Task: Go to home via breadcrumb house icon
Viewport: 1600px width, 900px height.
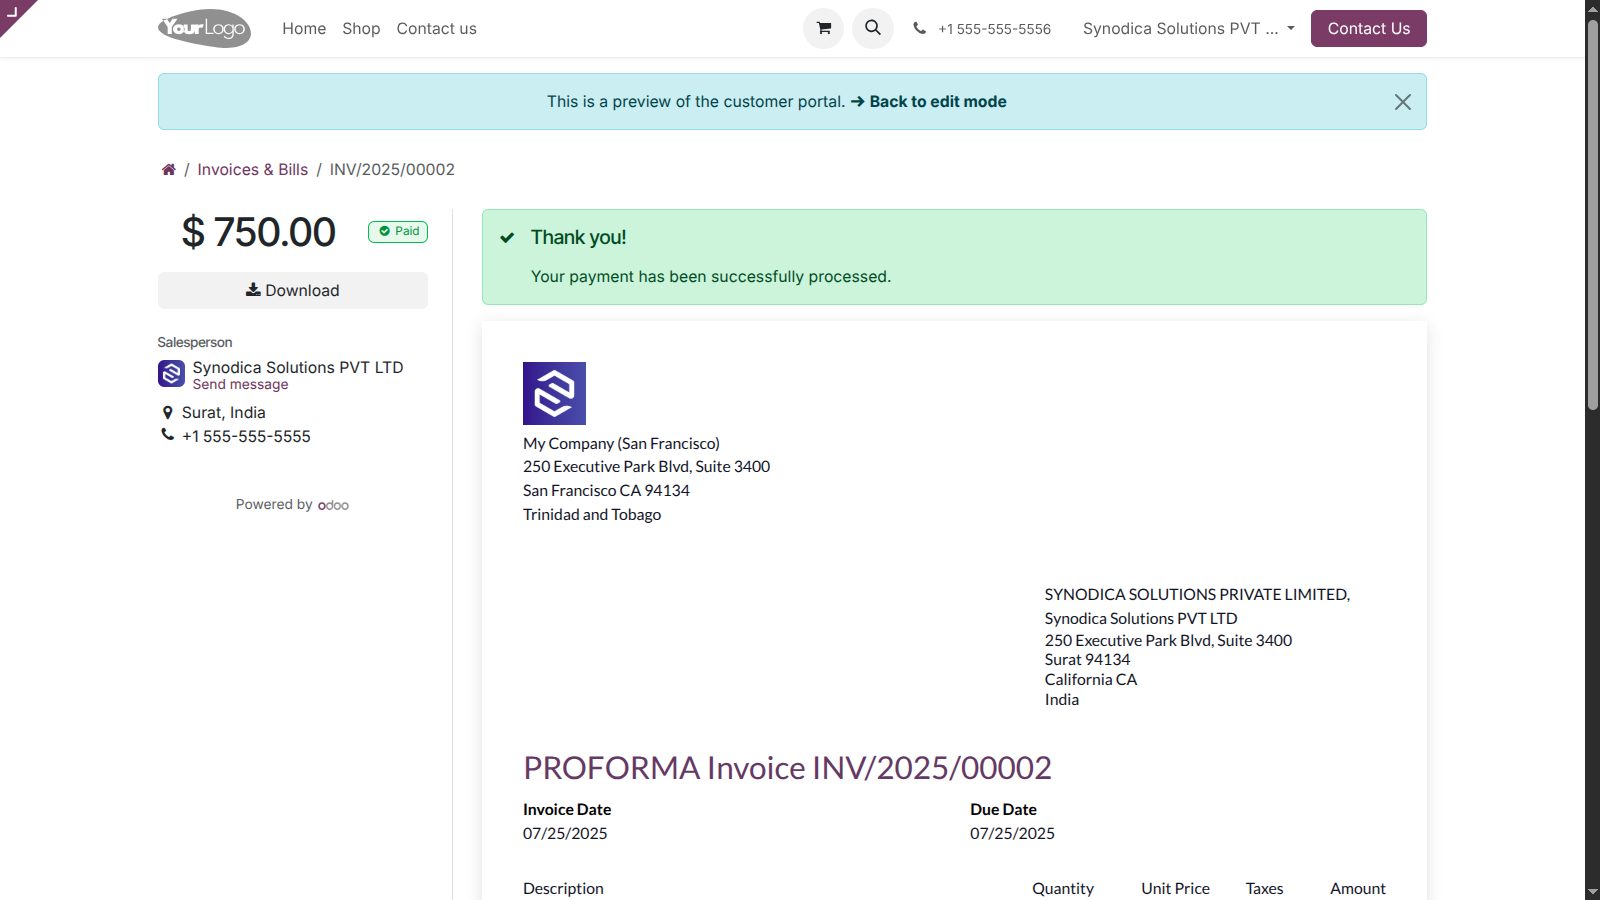Action: tap(168, 170)
